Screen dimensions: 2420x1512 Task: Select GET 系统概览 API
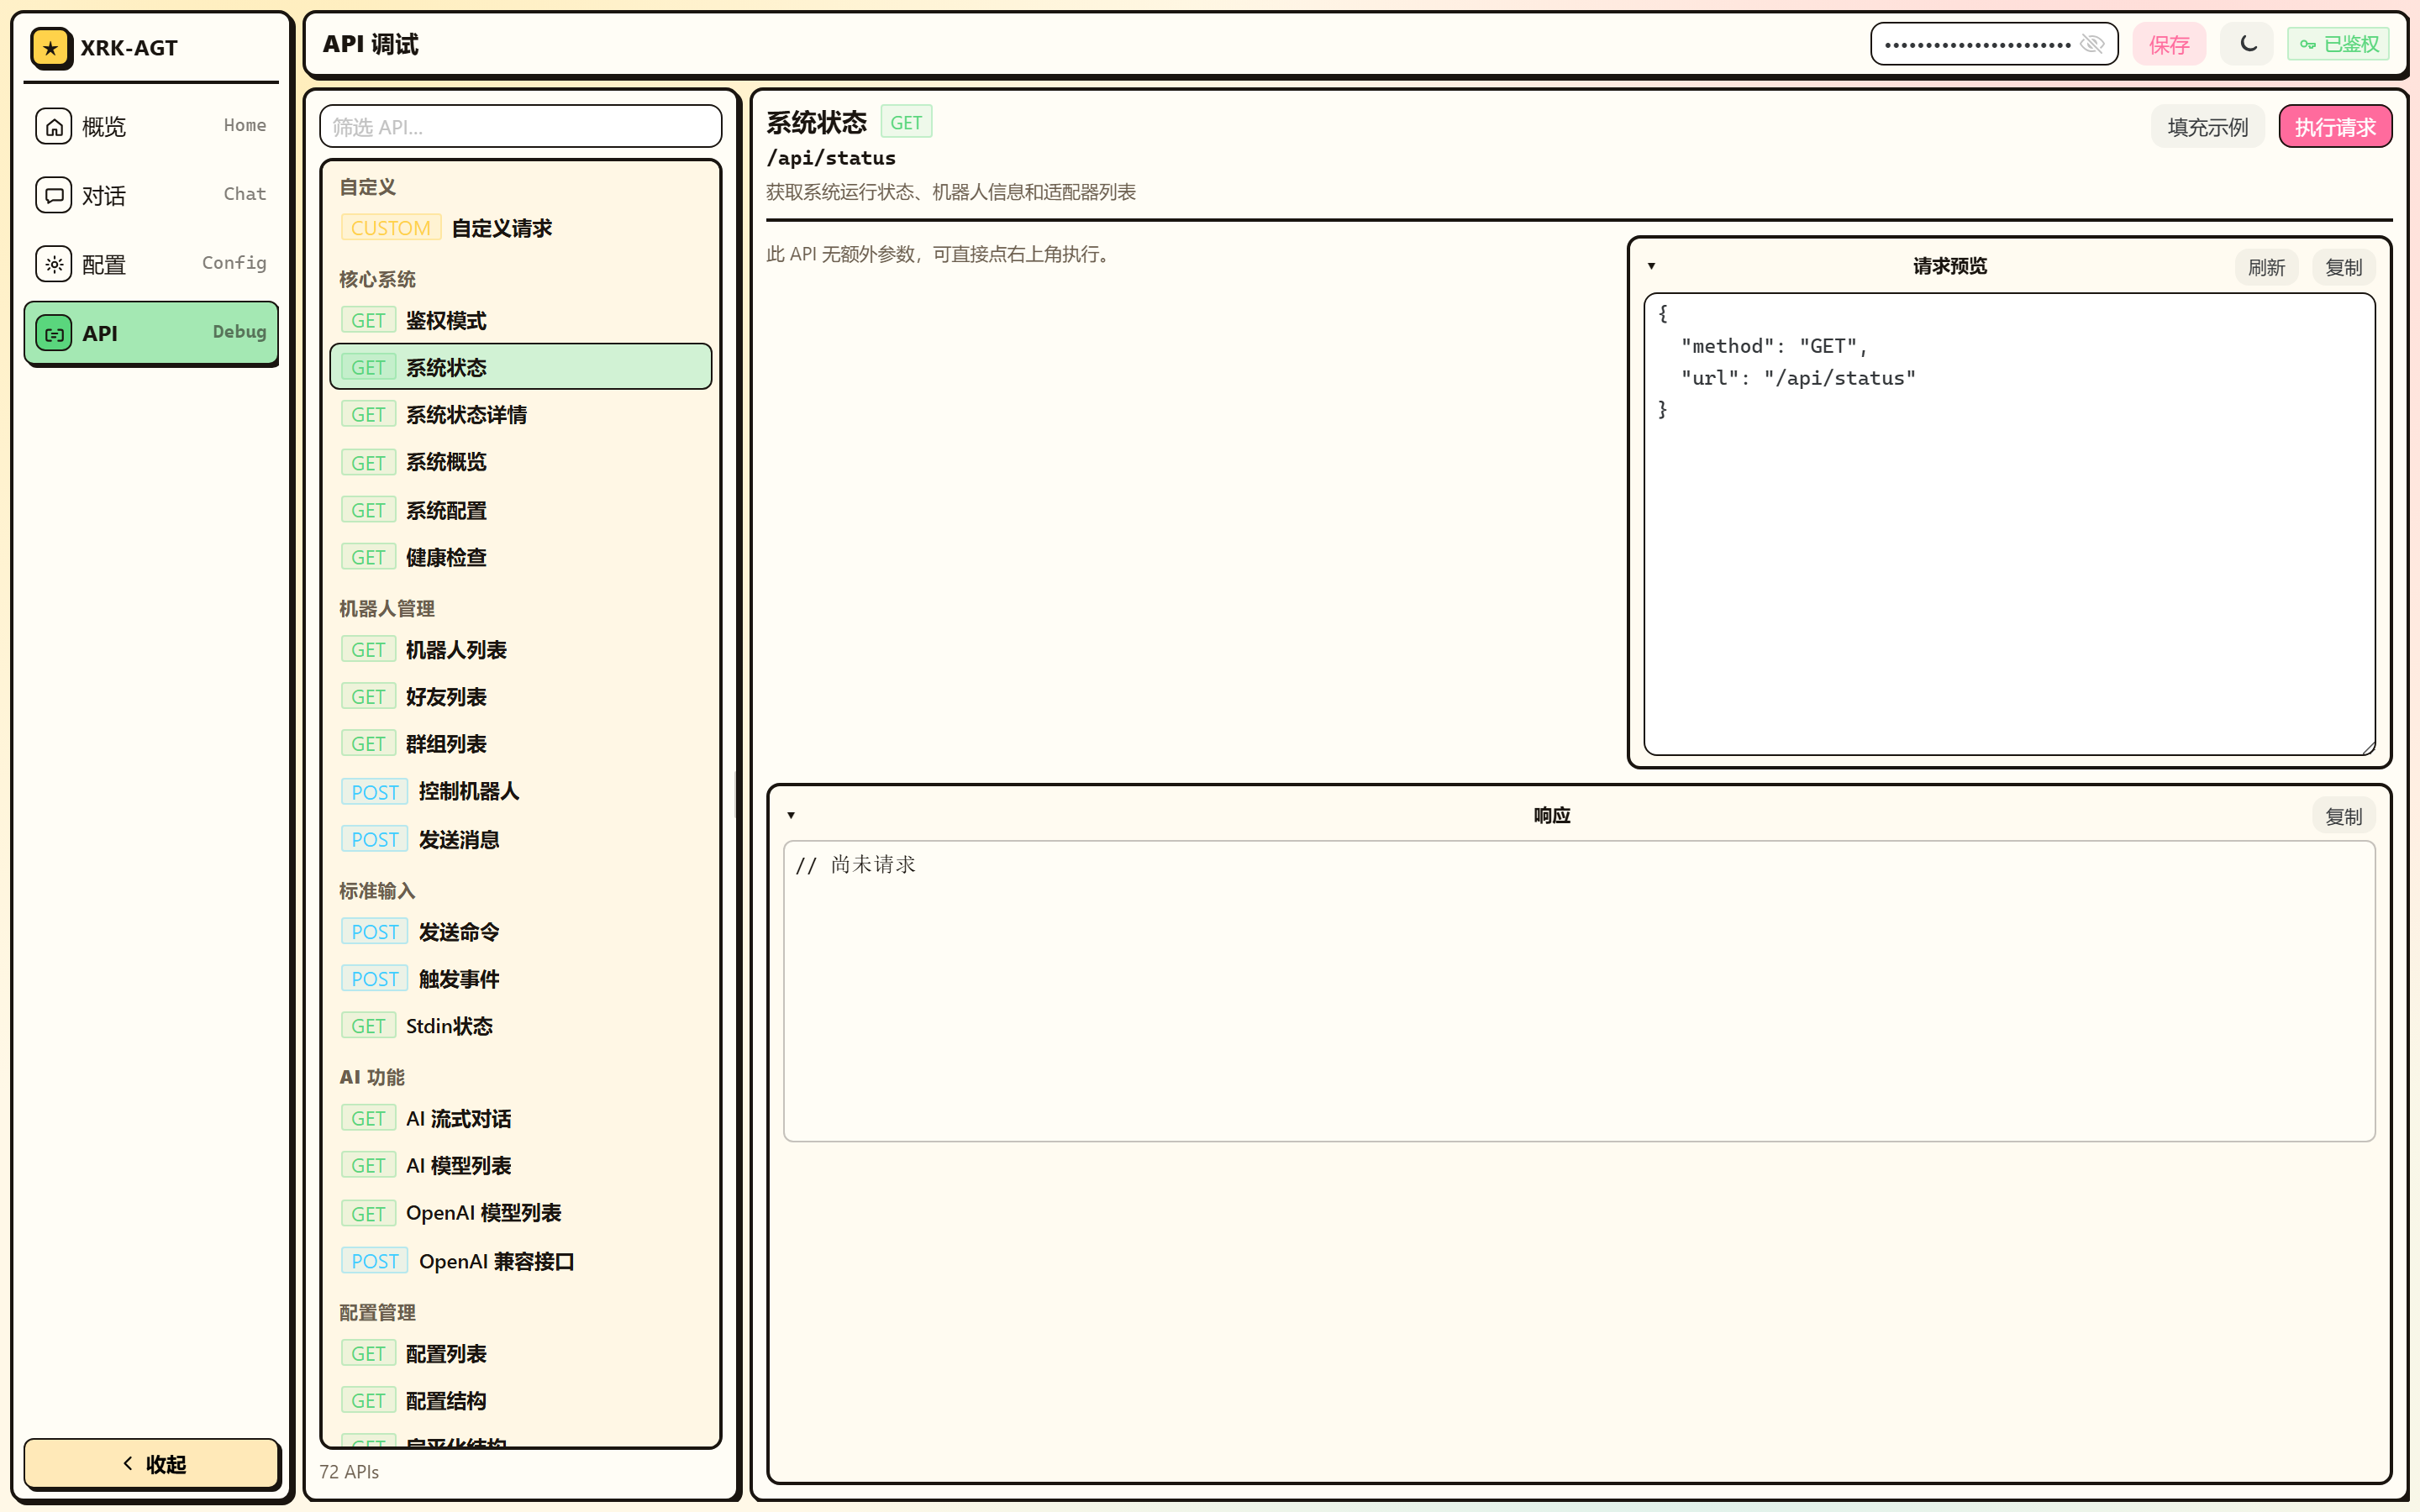[520, 462]
